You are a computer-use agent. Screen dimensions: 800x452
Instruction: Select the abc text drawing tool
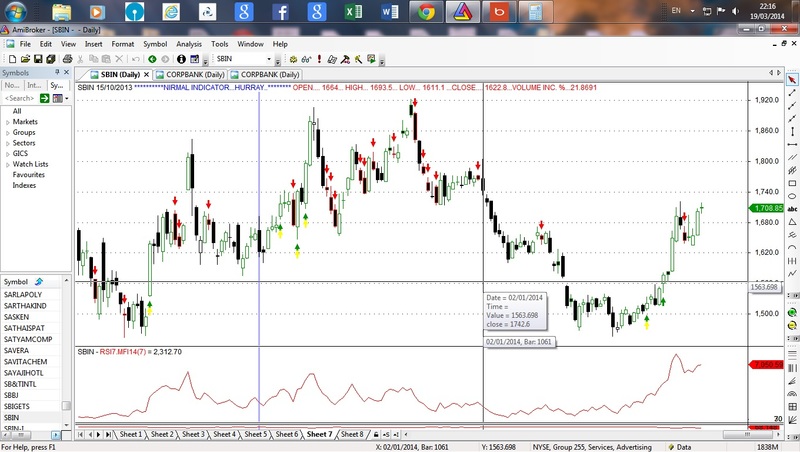(x=792, y=209)
